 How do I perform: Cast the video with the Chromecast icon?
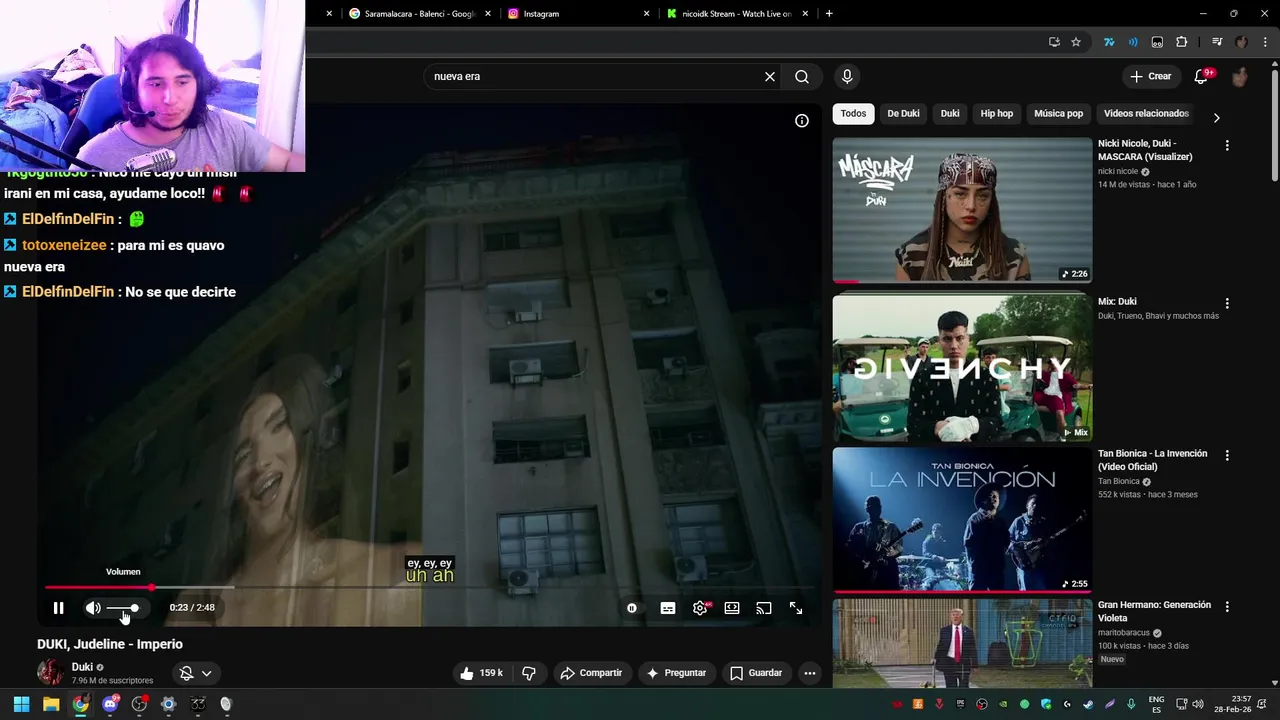(x=764, y=608)
